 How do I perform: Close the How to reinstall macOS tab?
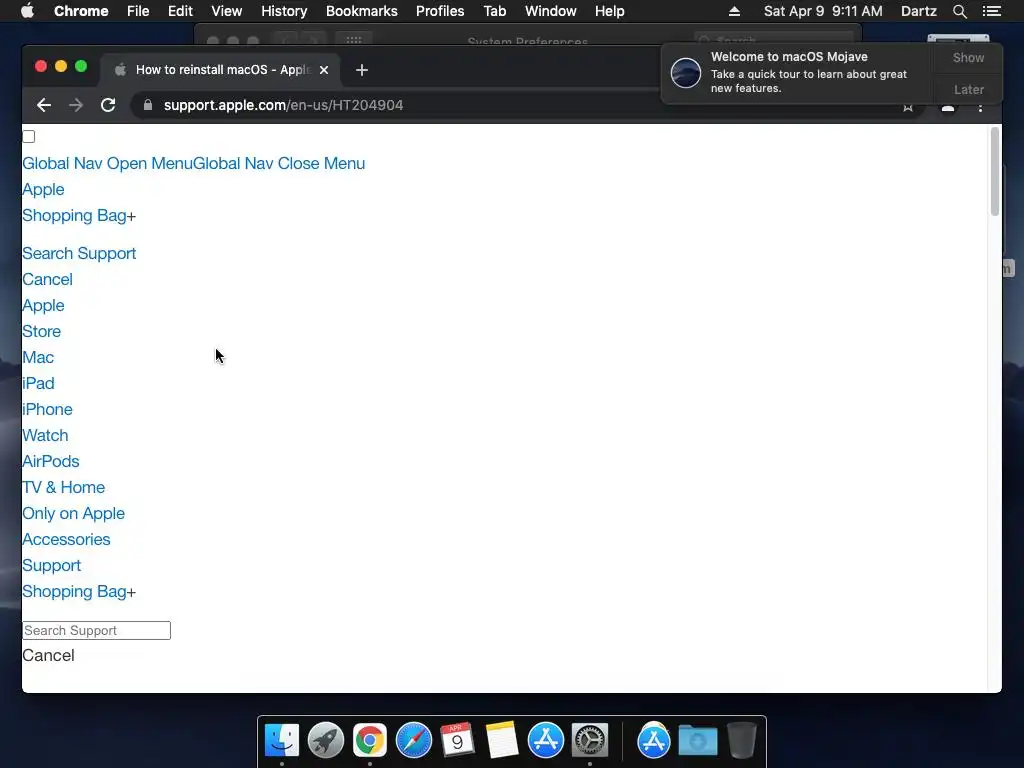click(324, 70)
